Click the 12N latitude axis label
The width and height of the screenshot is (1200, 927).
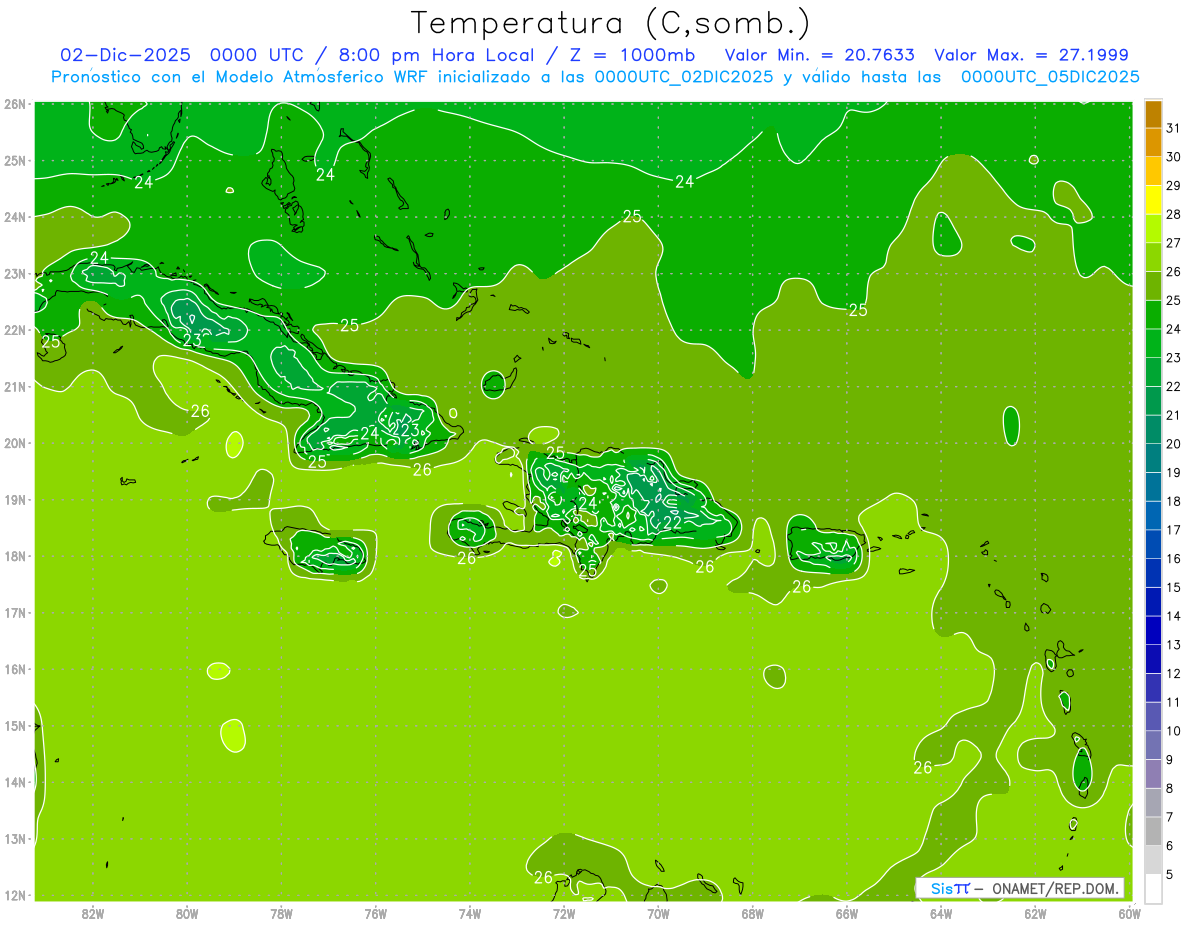[14, 895]
